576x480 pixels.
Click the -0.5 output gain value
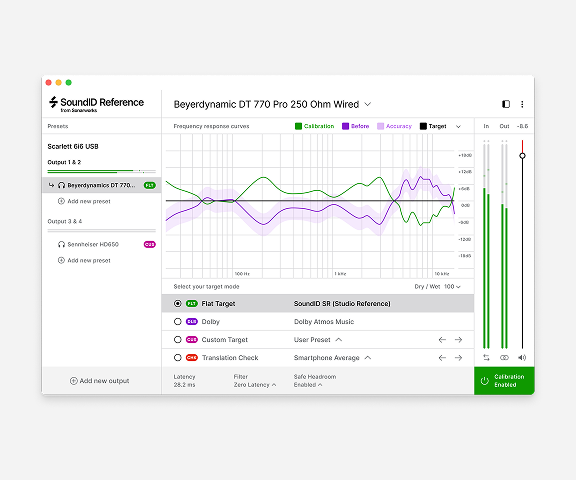[x=522, y=126]
